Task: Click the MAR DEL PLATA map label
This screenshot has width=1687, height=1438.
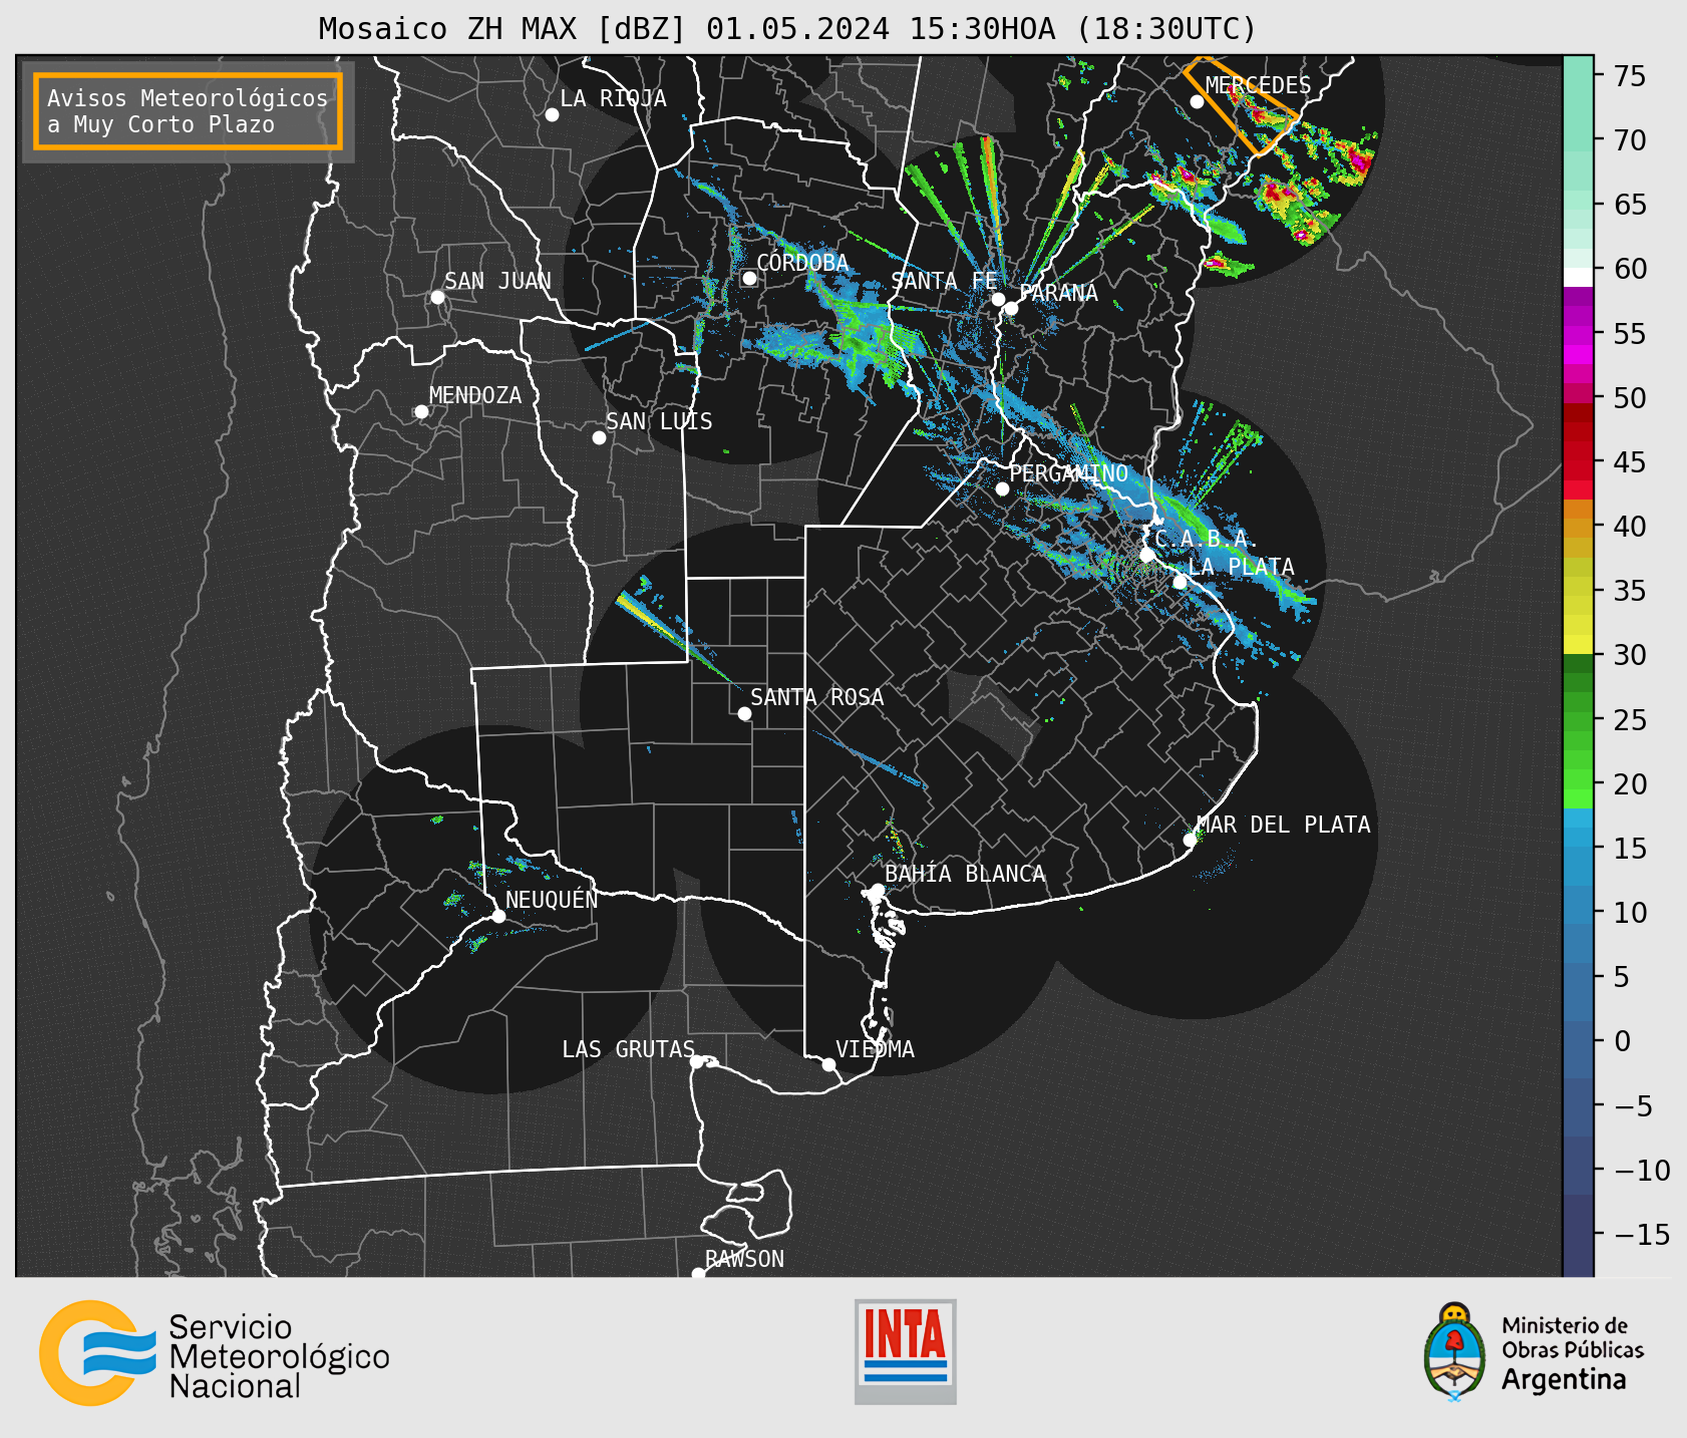Action: (x=1283, y=824)
